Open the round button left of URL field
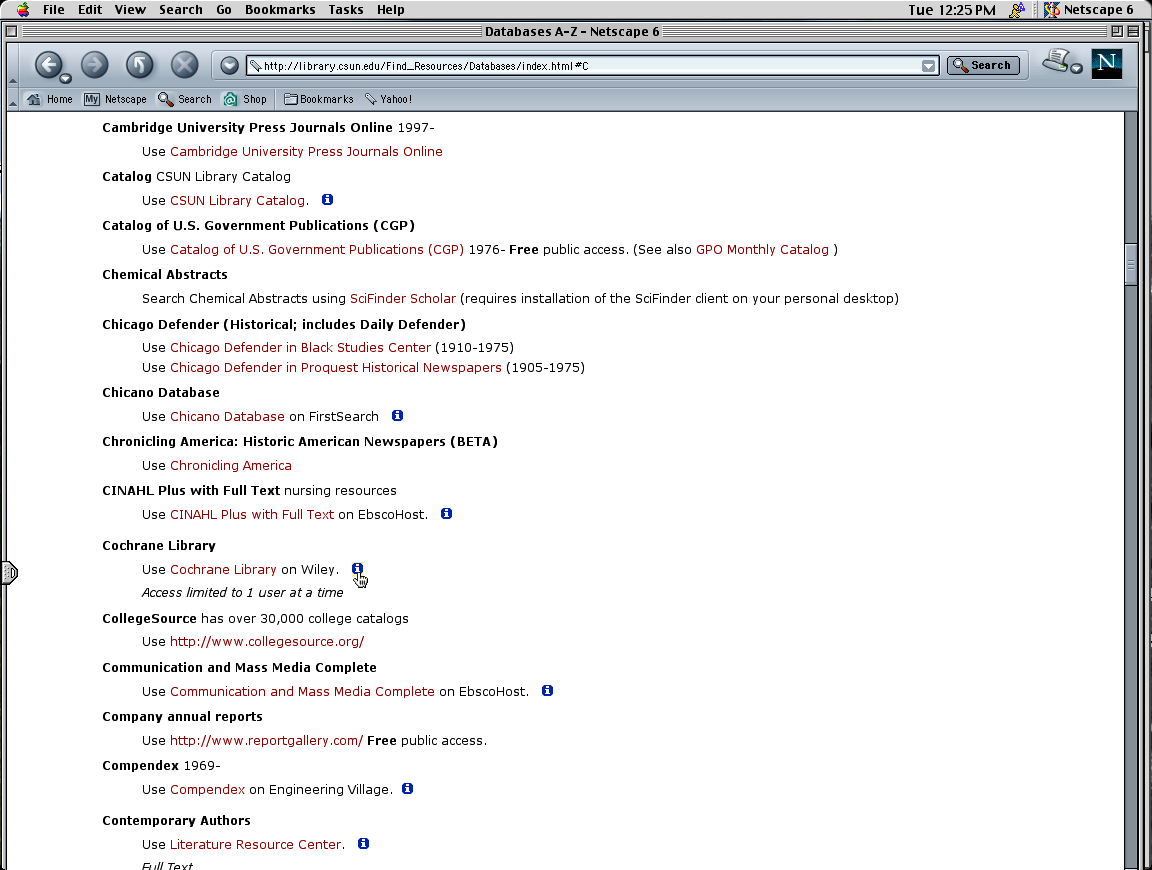This screenshot has height=870, width=1152. point(229,65)
